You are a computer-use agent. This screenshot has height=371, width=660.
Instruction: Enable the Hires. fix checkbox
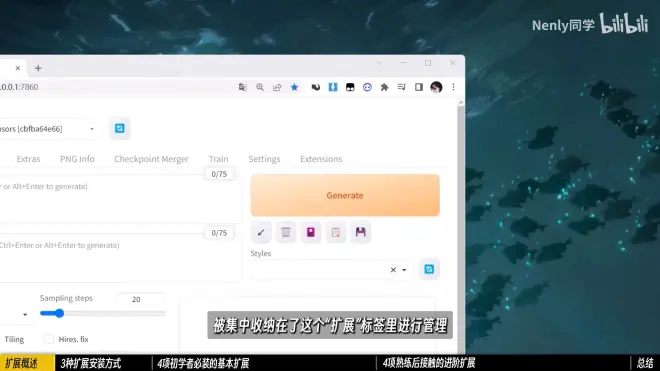(x=49, y=339)
